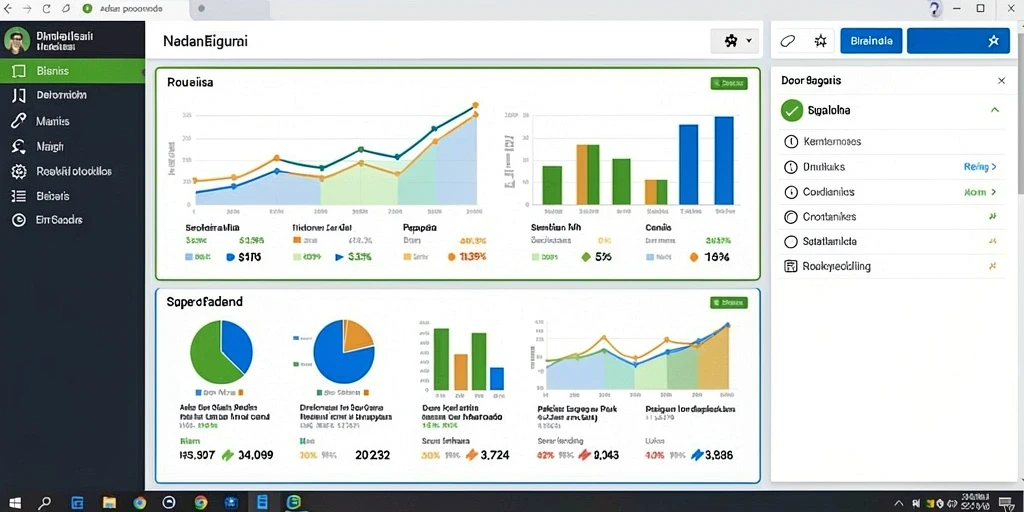Open File Explorer from the taskbar
This screenshot has width=1024, height=512.
[x=109, y=503]
